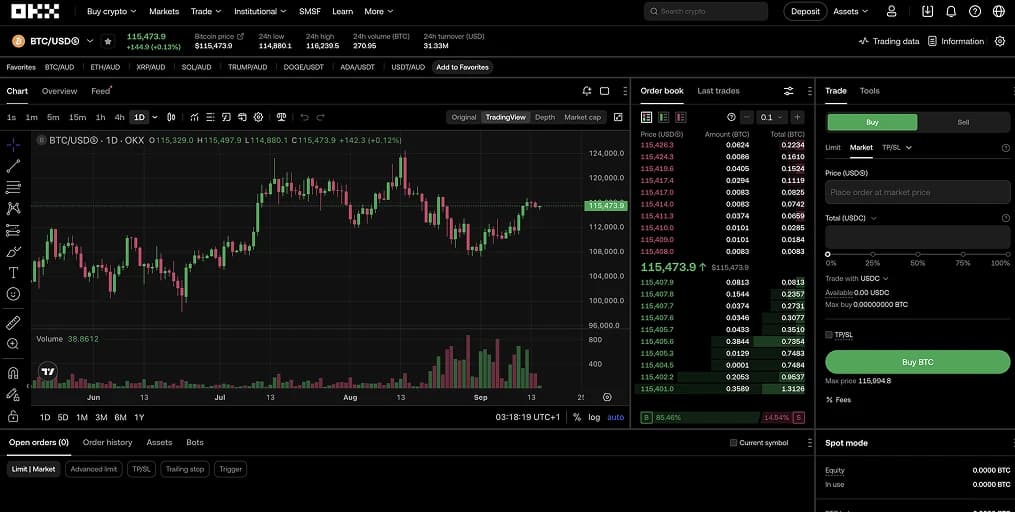Show sell-only order book view
This screenshot has height=512, width=1015.
pyautogui.click(x=680, y=117)
